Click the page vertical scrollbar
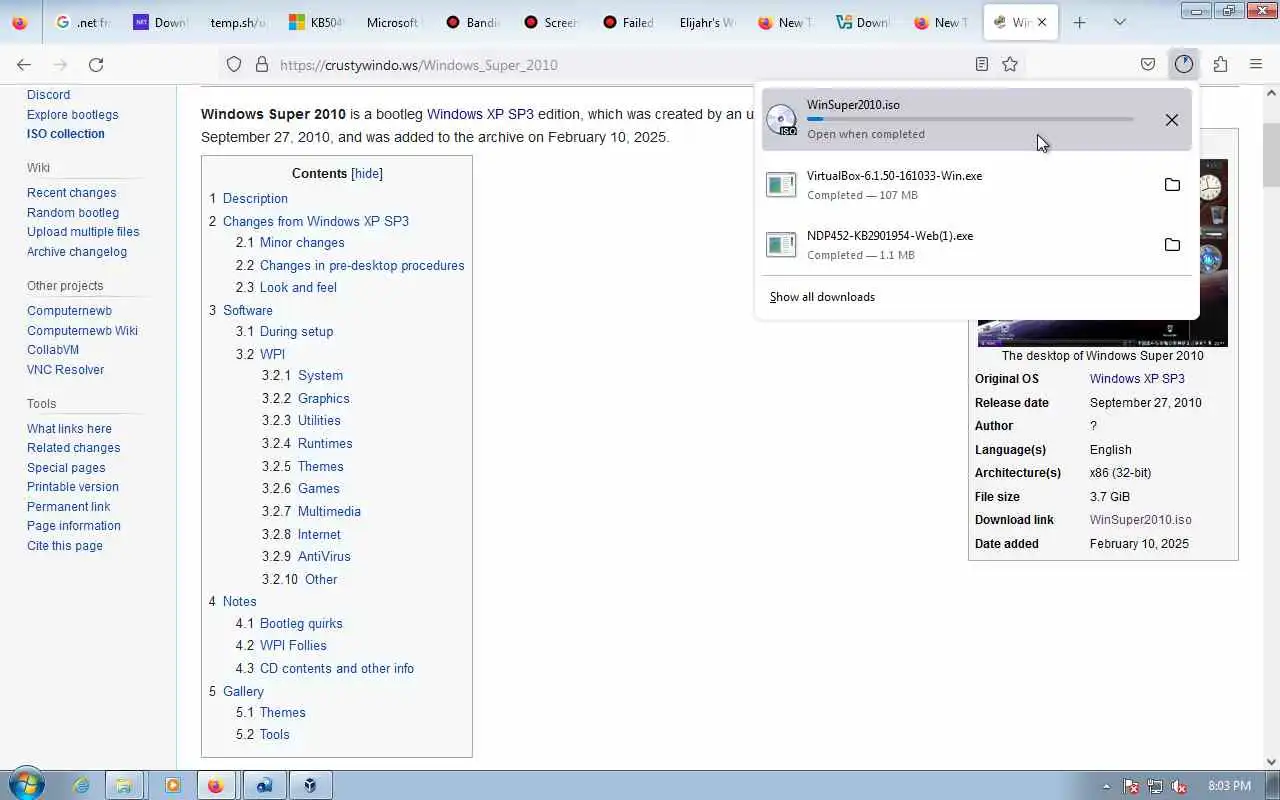This screenshot has height=800, width=1280. coord(1271,155)
